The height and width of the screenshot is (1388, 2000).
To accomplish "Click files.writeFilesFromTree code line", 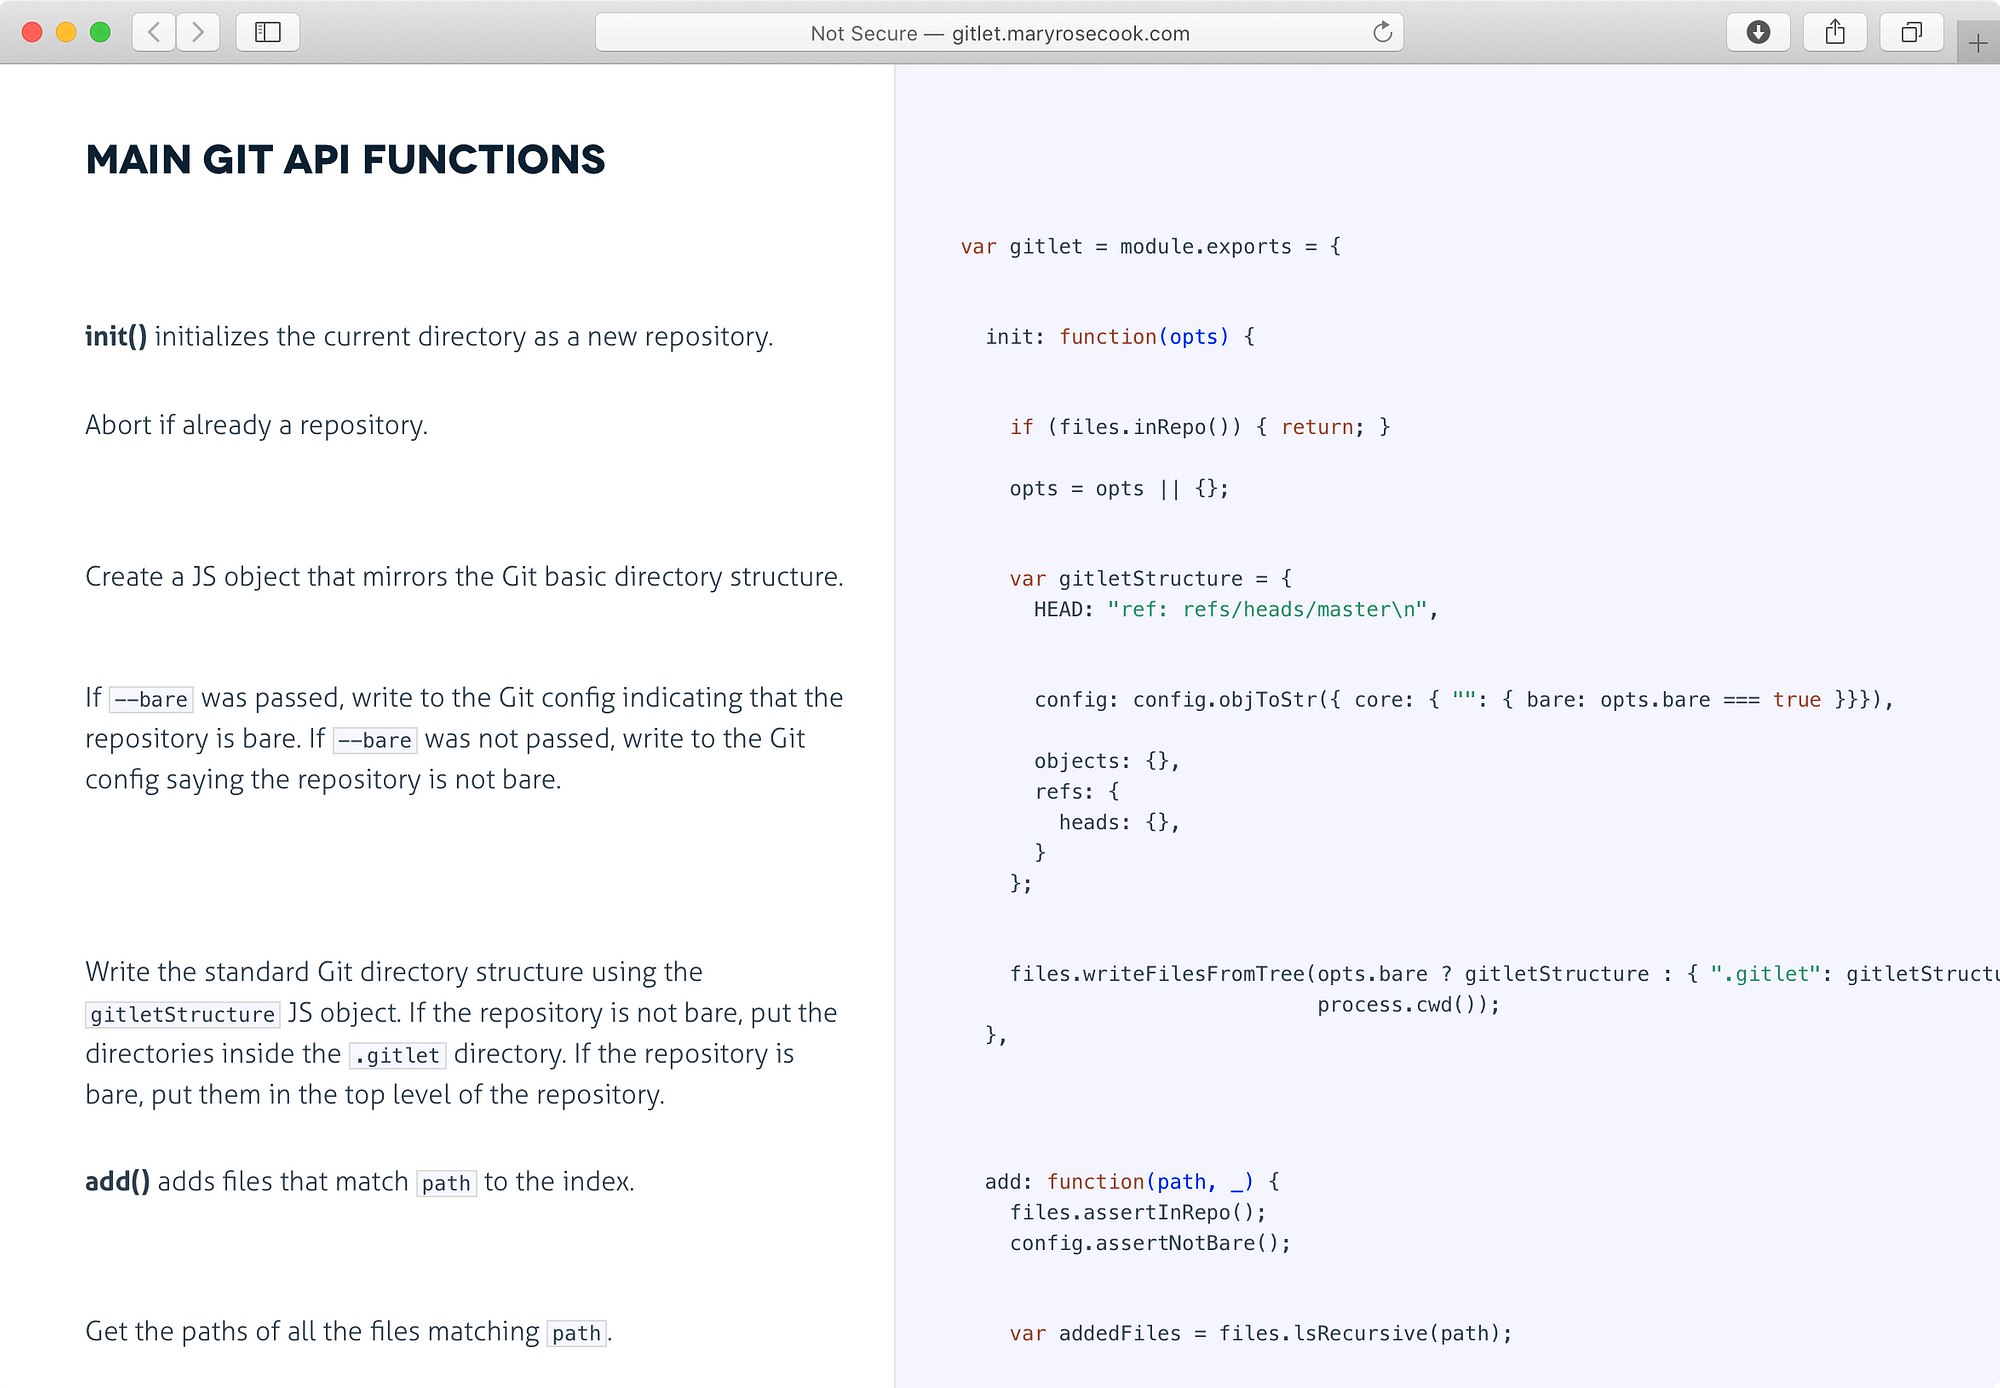I will point(1504,974).
